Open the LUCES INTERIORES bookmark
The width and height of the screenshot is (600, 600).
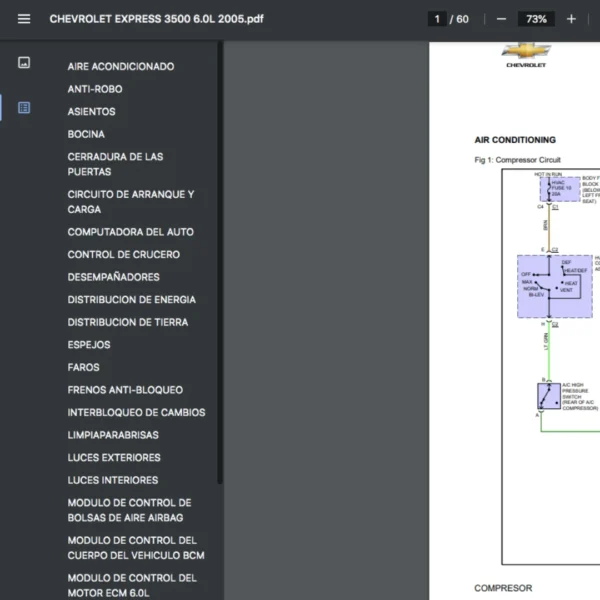[x=112, y=480]
